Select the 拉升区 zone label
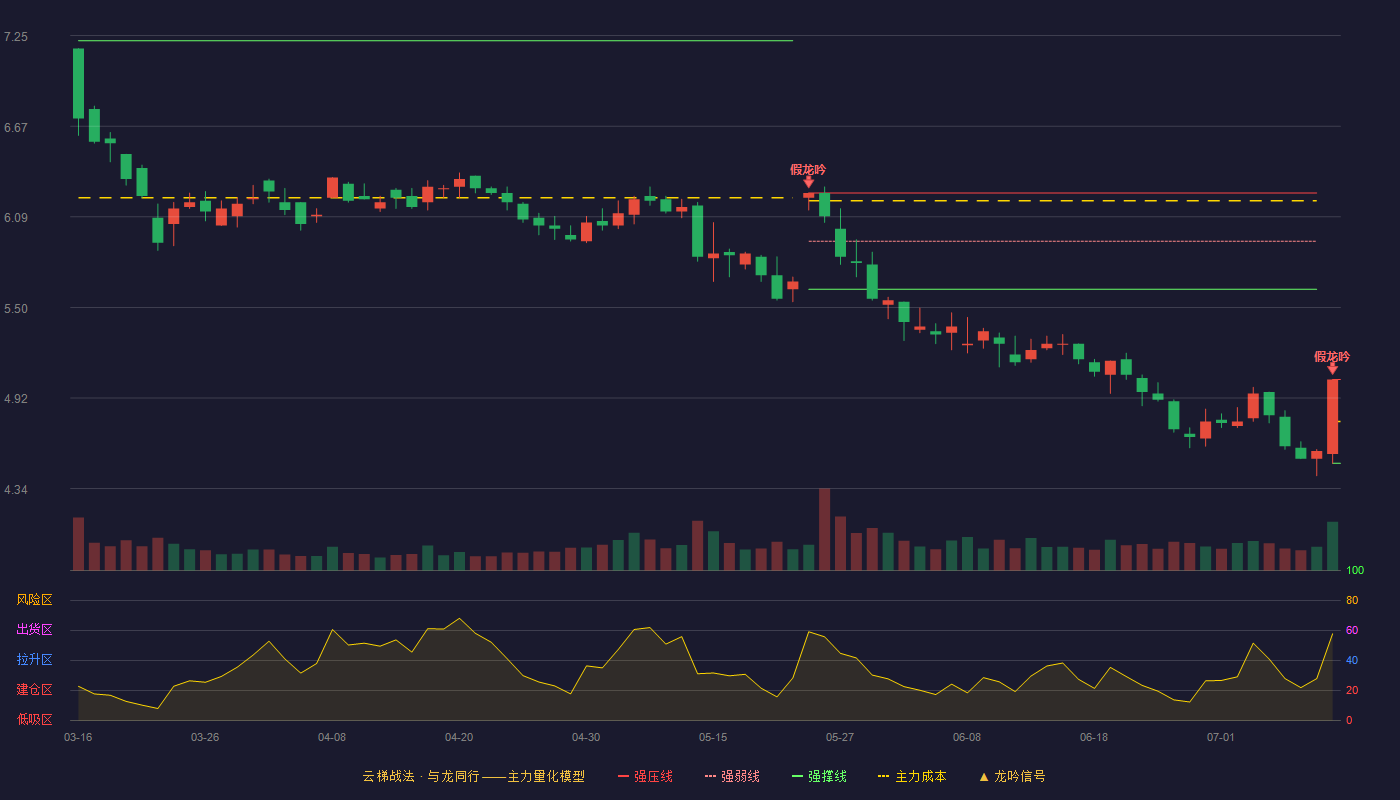Viewport: 1400px width, 800px height. [x=35, y=660]
